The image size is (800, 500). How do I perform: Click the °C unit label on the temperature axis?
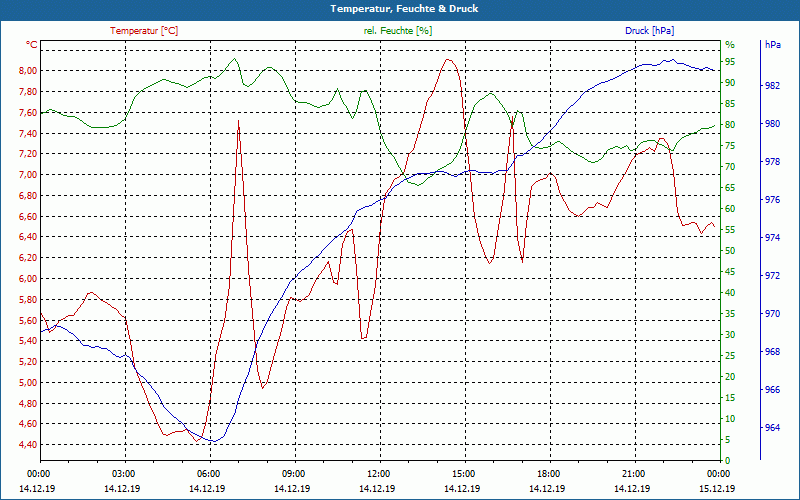(x=32, y=44)
